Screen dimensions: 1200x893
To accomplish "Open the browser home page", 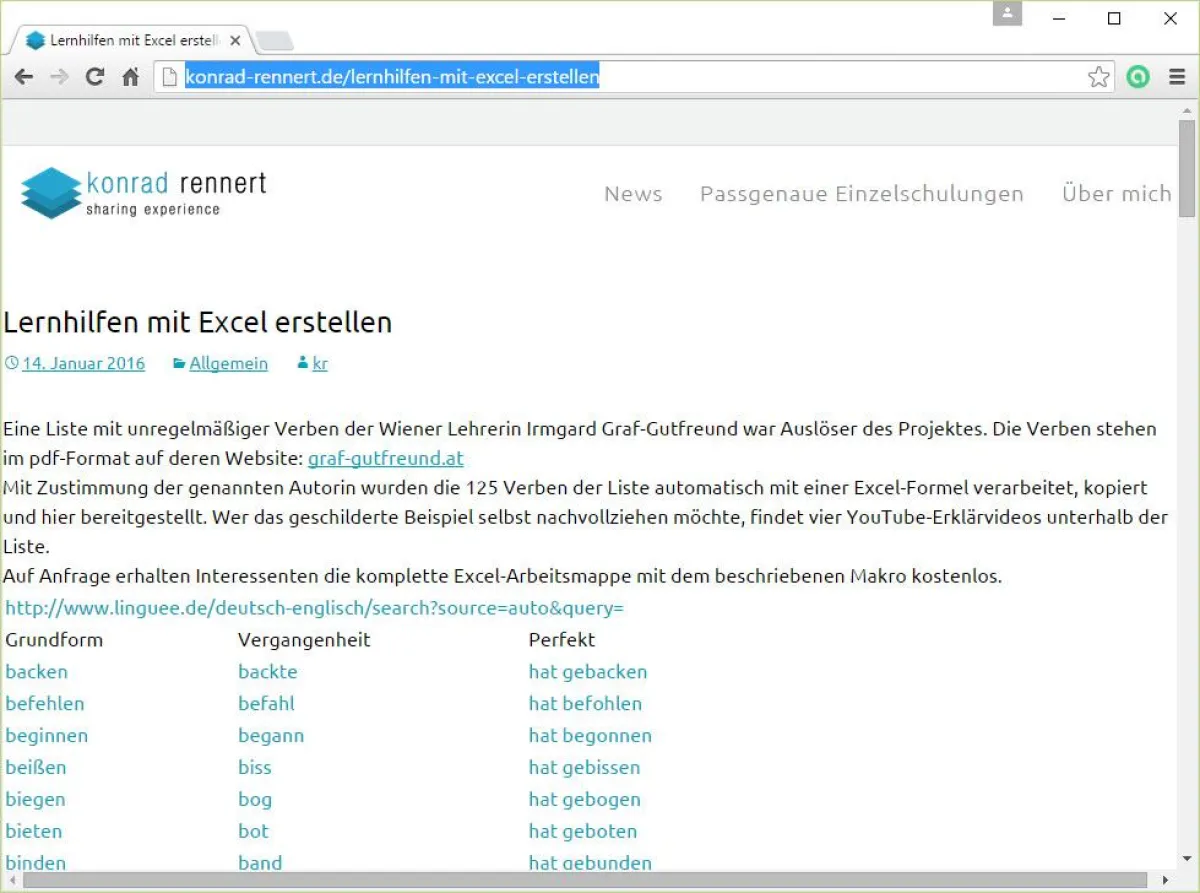I will pyautogui.click(x=130, y=76).
